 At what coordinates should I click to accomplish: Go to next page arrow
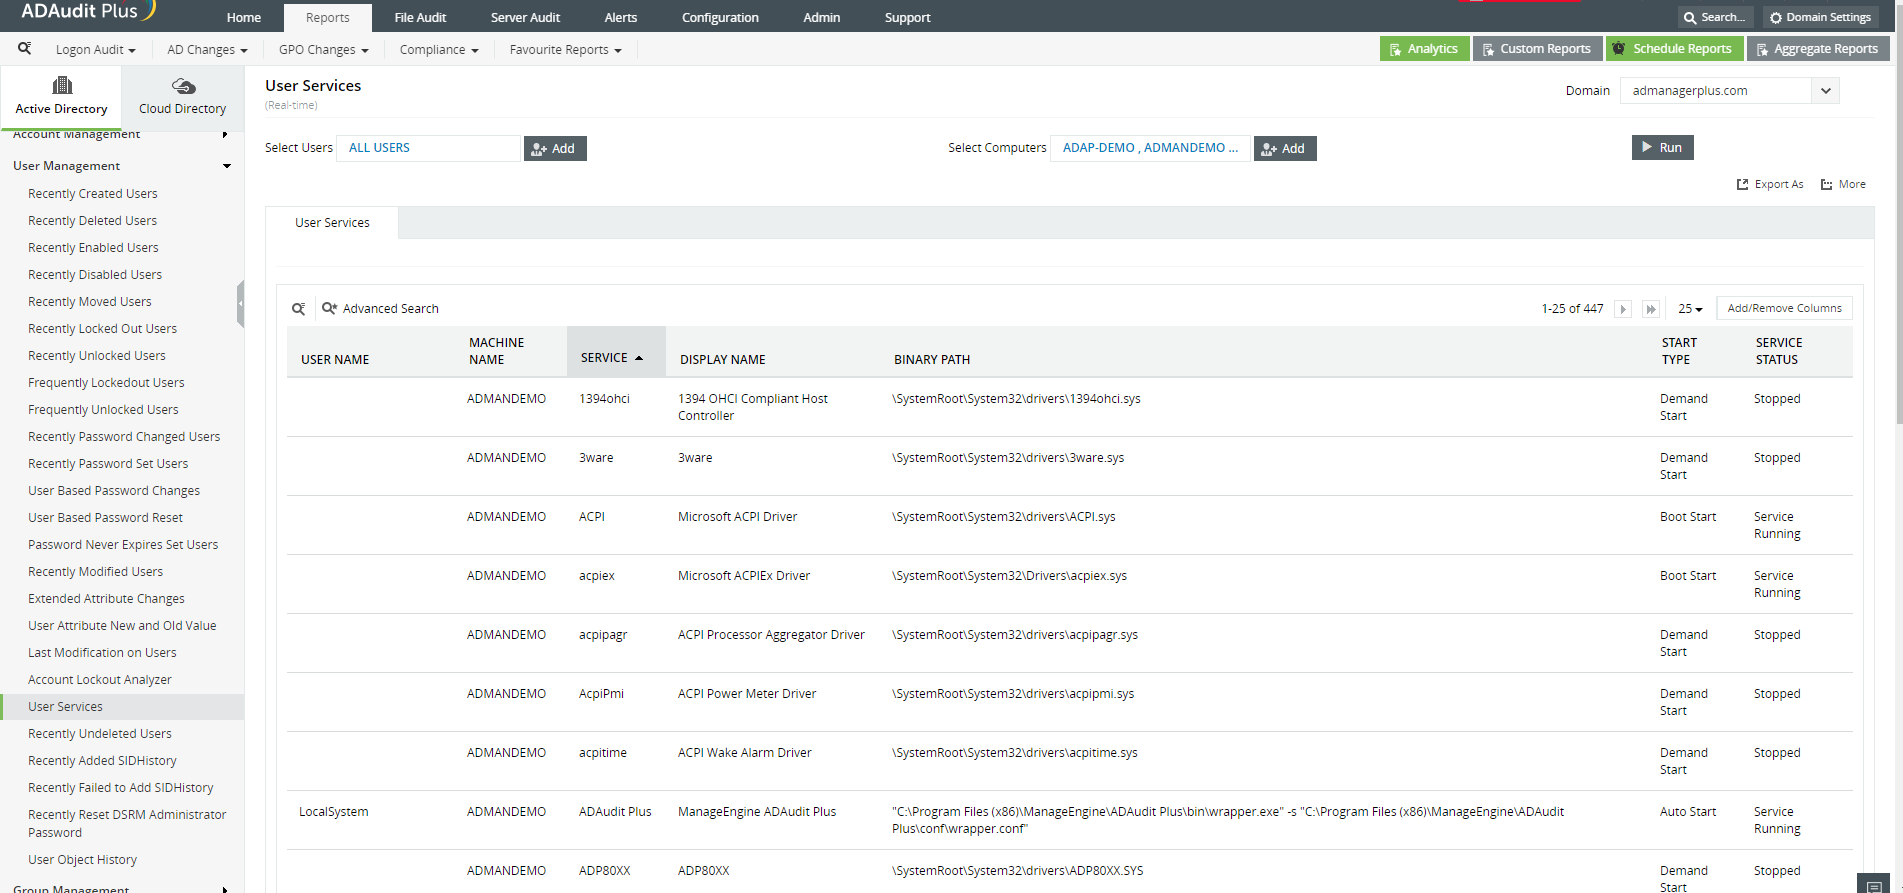[x=1623, y=309]
